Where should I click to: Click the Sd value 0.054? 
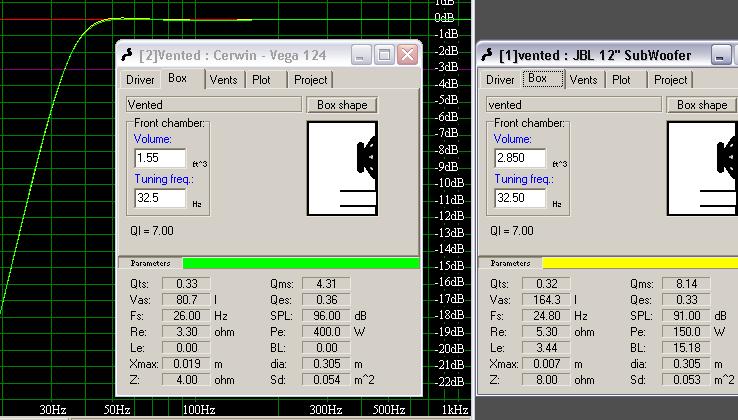pos(326,380)
